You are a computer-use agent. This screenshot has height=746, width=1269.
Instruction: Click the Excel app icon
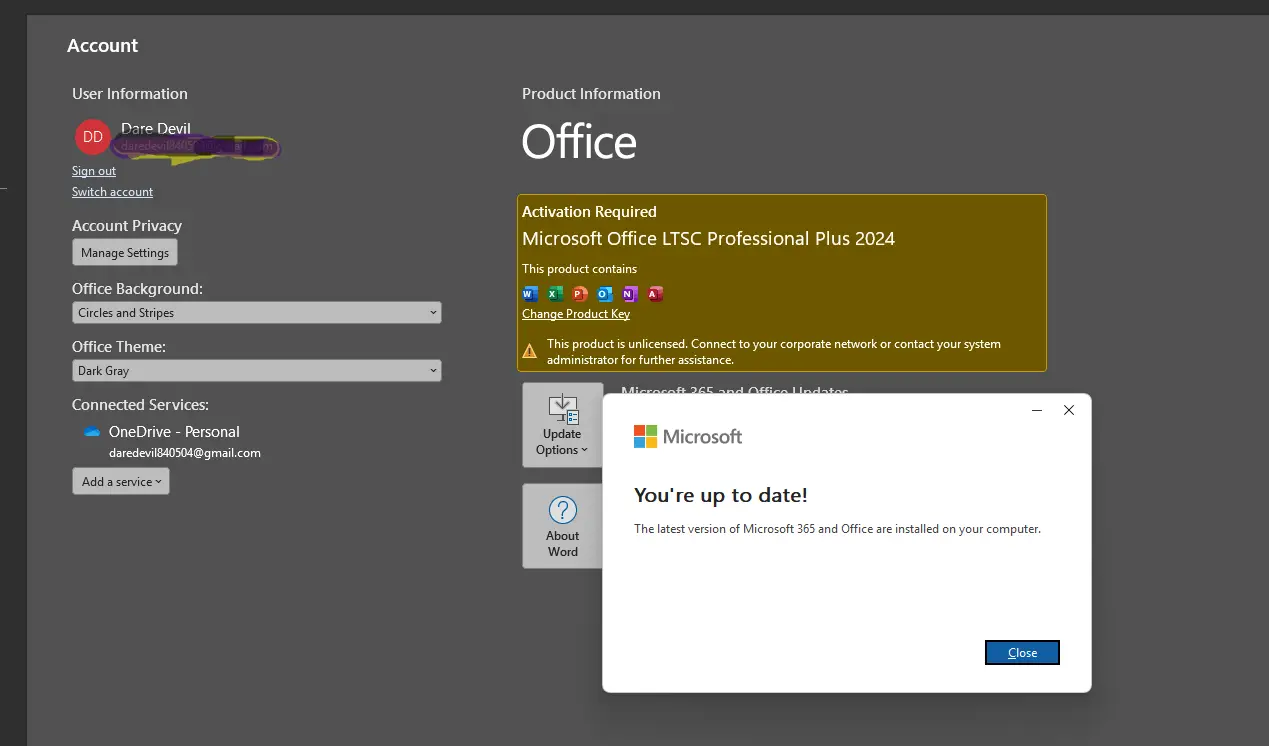tap(555, 294)
